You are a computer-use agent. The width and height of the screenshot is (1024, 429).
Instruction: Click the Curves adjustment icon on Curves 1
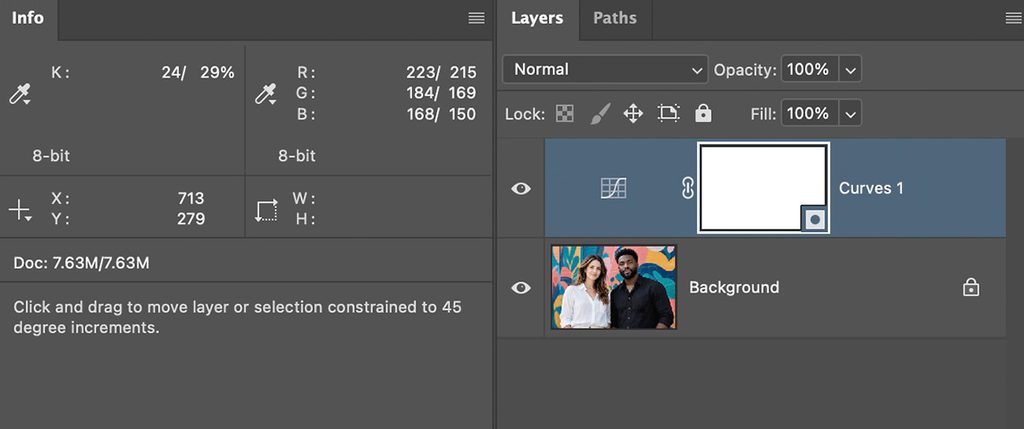point(613,188)
